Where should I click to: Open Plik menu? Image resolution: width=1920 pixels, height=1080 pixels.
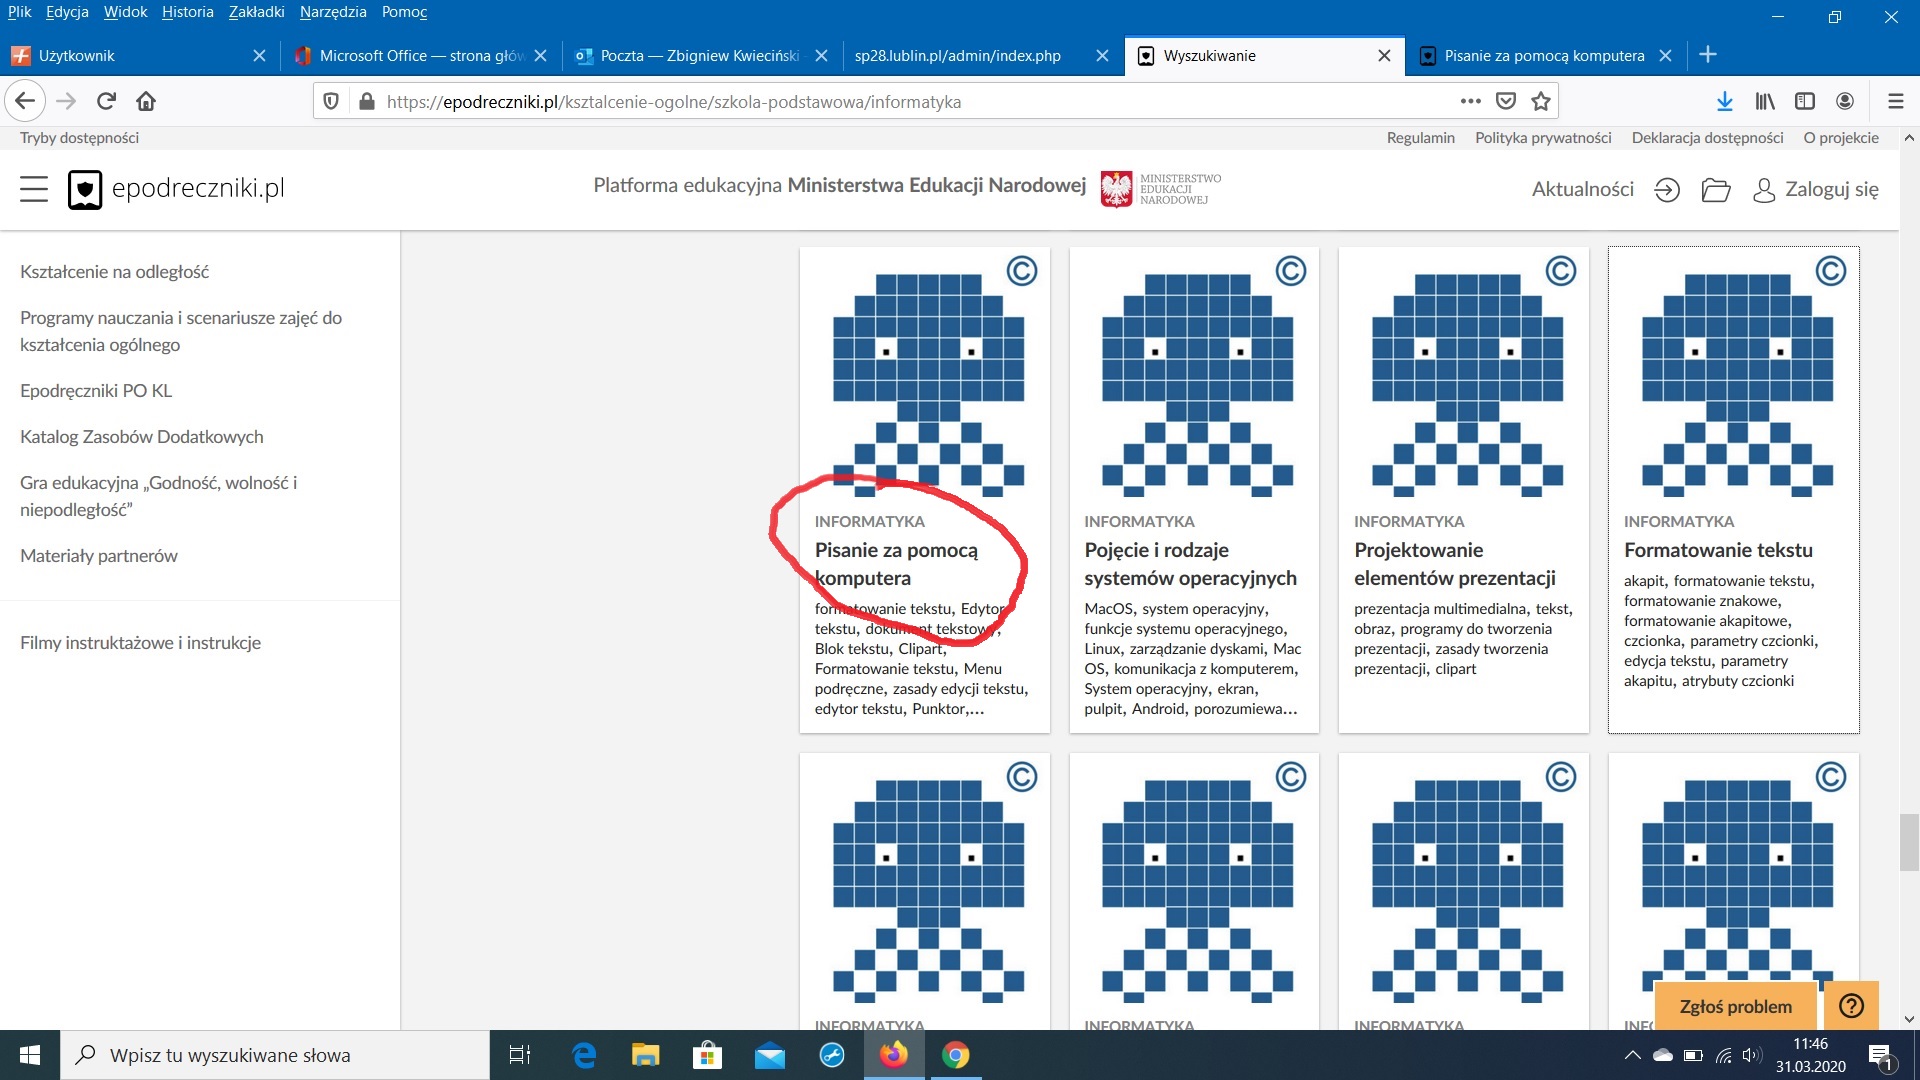tap(19, 12)
